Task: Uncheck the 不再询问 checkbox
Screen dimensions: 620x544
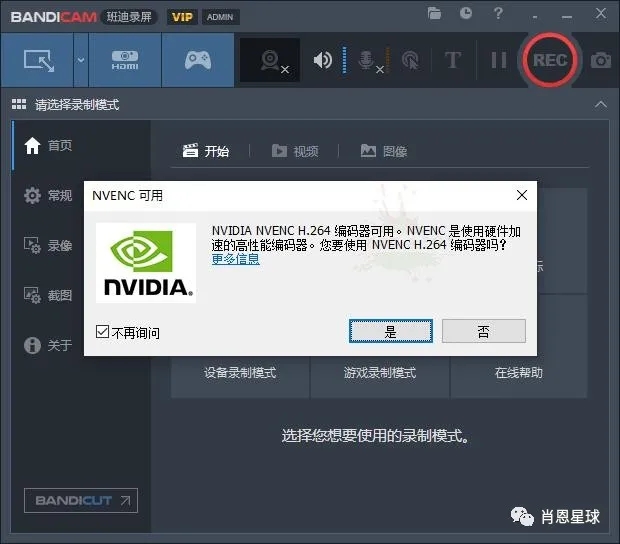Action: (x=102, y=331)
